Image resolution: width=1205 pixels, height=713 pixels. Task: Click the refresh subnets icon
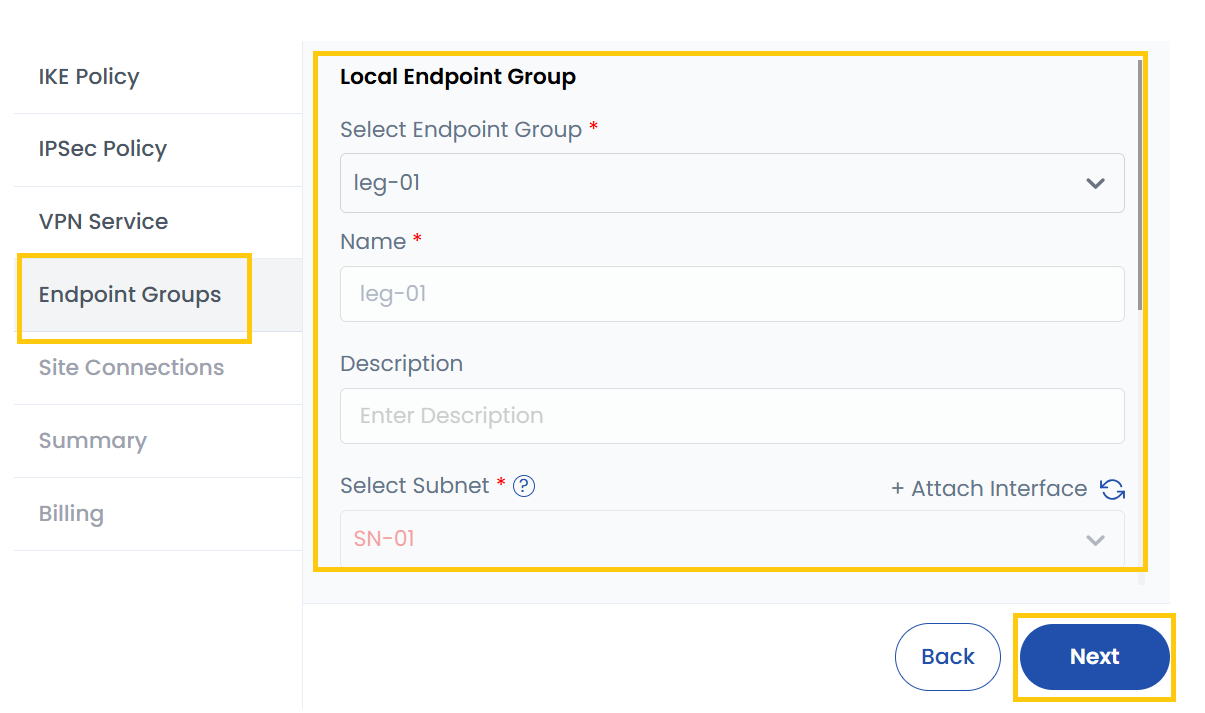point(1112,490)
